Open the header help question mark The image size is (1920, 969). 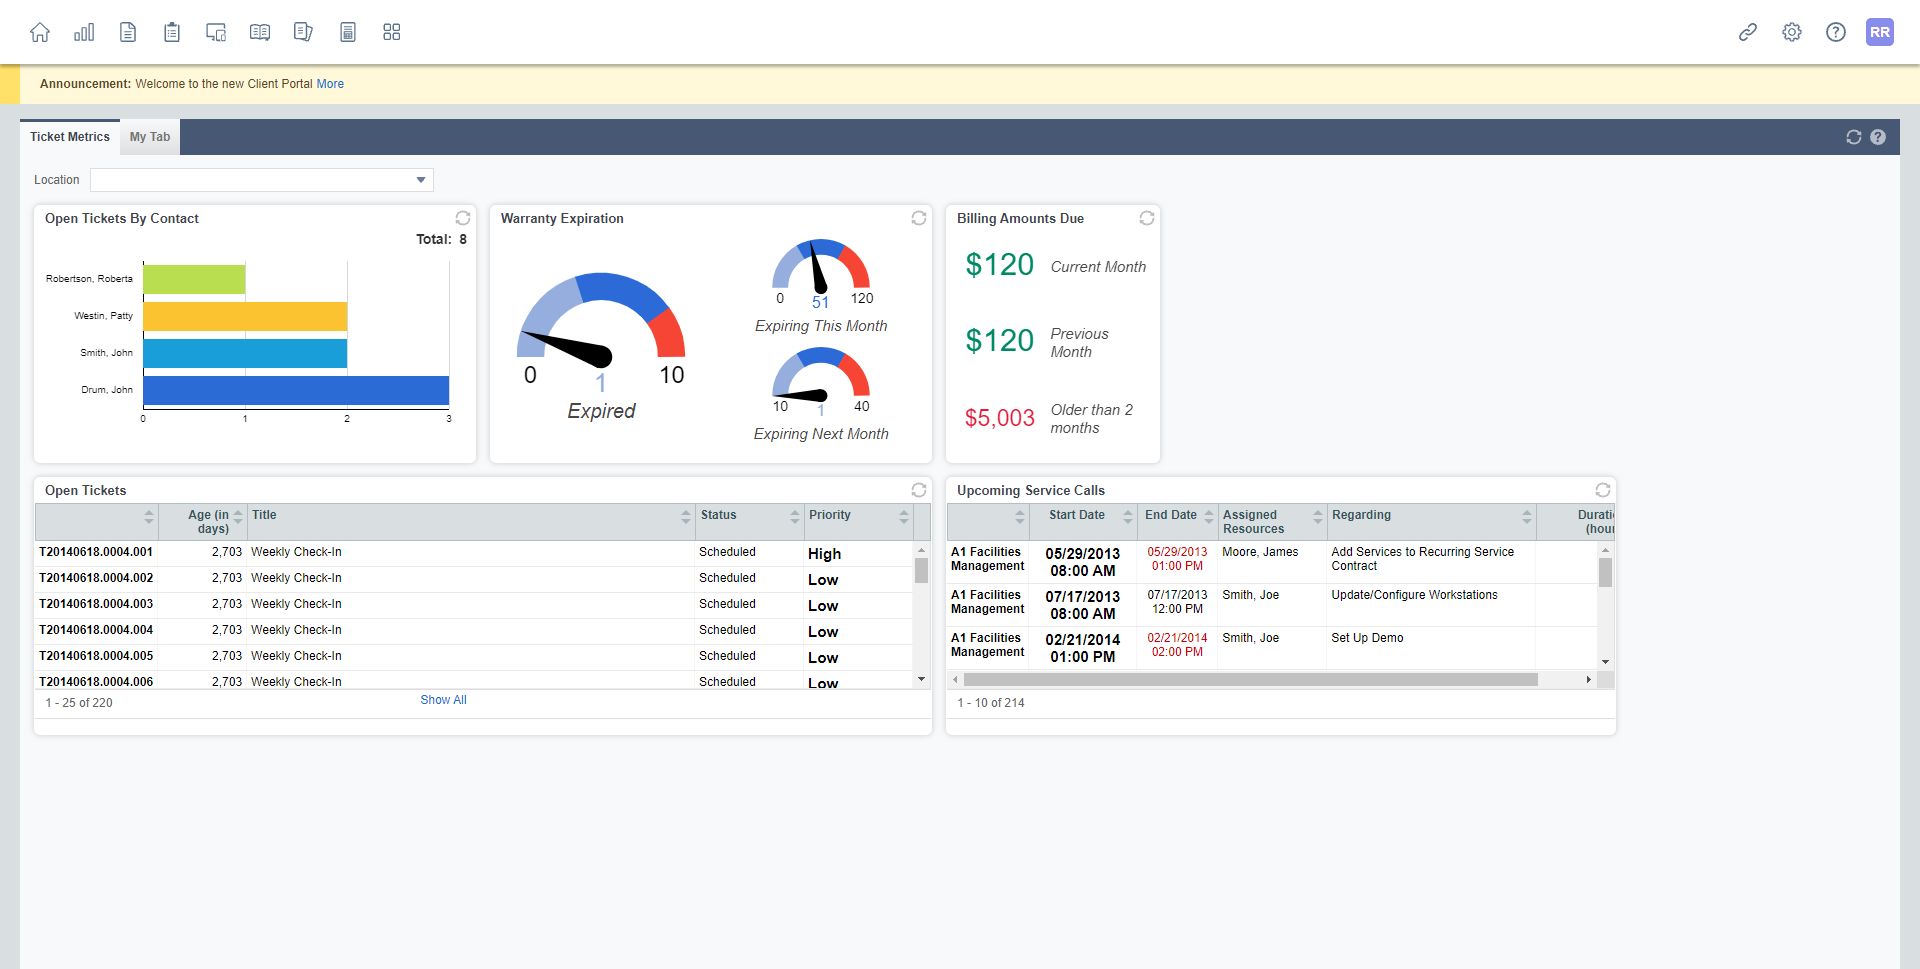click(1836, 32)
